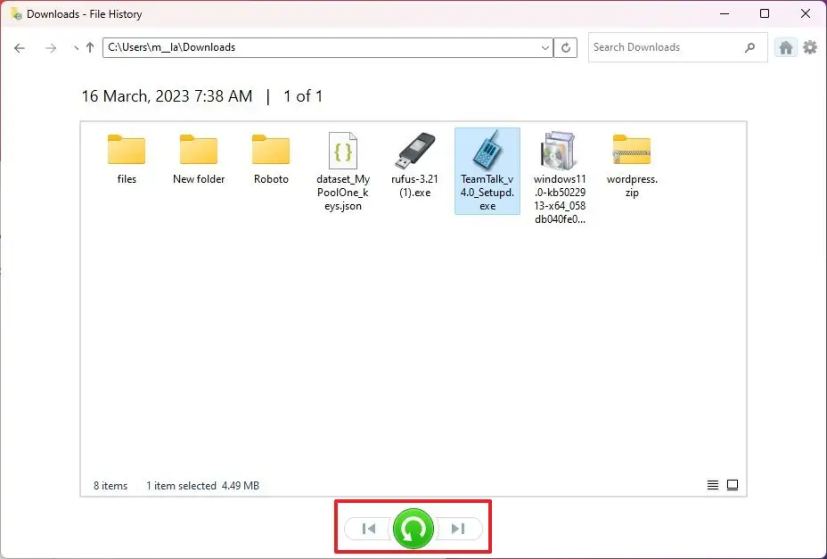
Task: Click the green Restore button
Action: click(x=413, y=528)
